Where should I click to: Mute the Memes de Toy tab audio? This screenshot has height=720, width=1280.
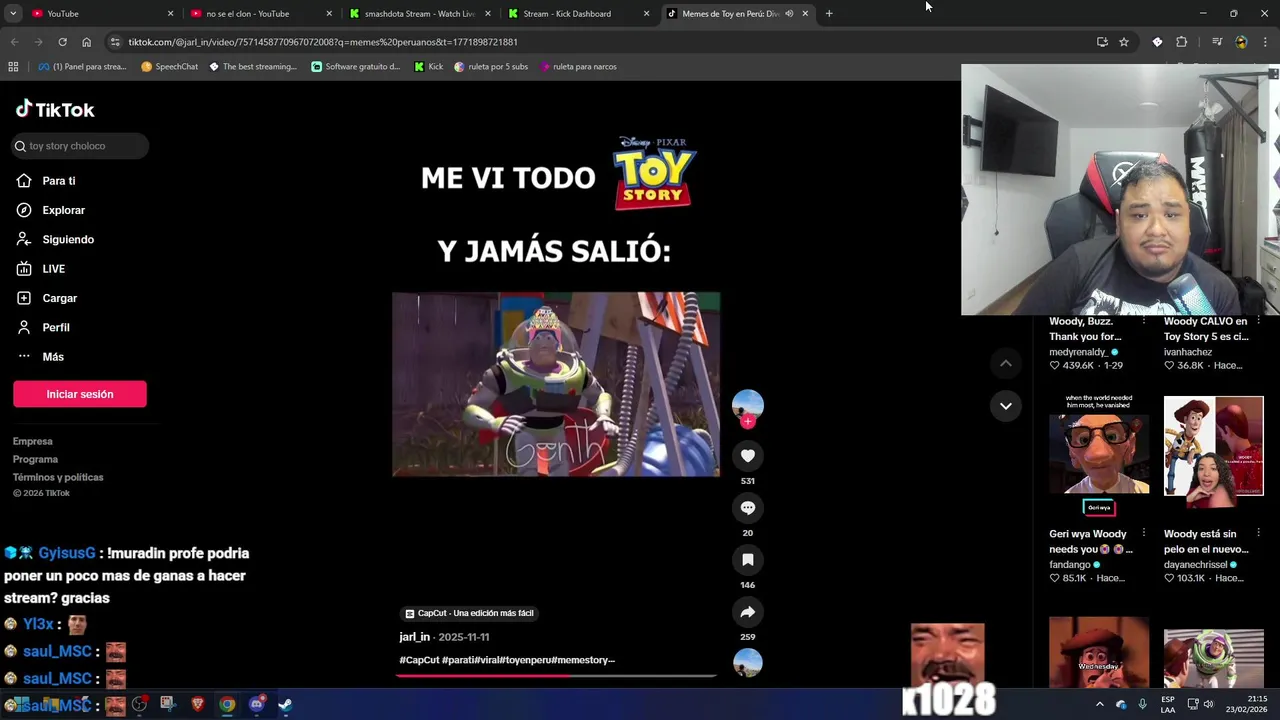click(x=789, y=14)
